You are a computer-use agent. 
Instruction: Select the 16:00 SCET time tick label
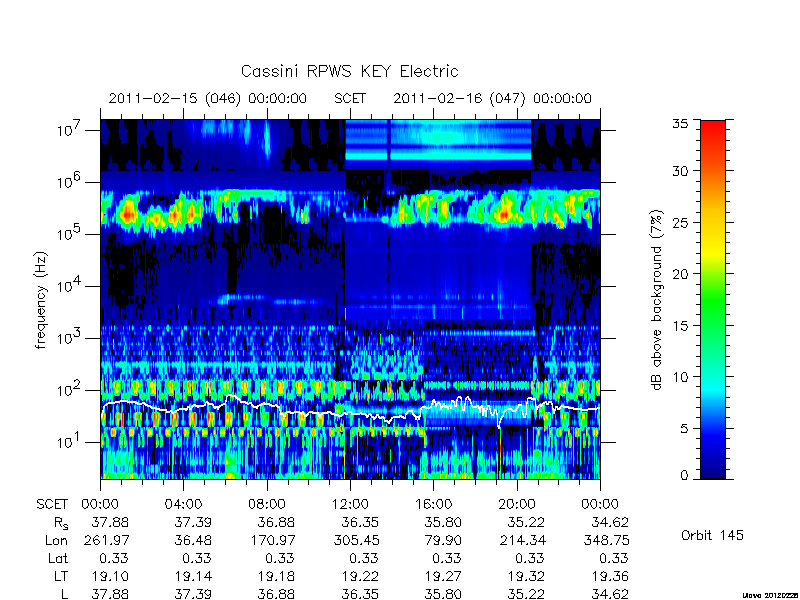point(433,505)
